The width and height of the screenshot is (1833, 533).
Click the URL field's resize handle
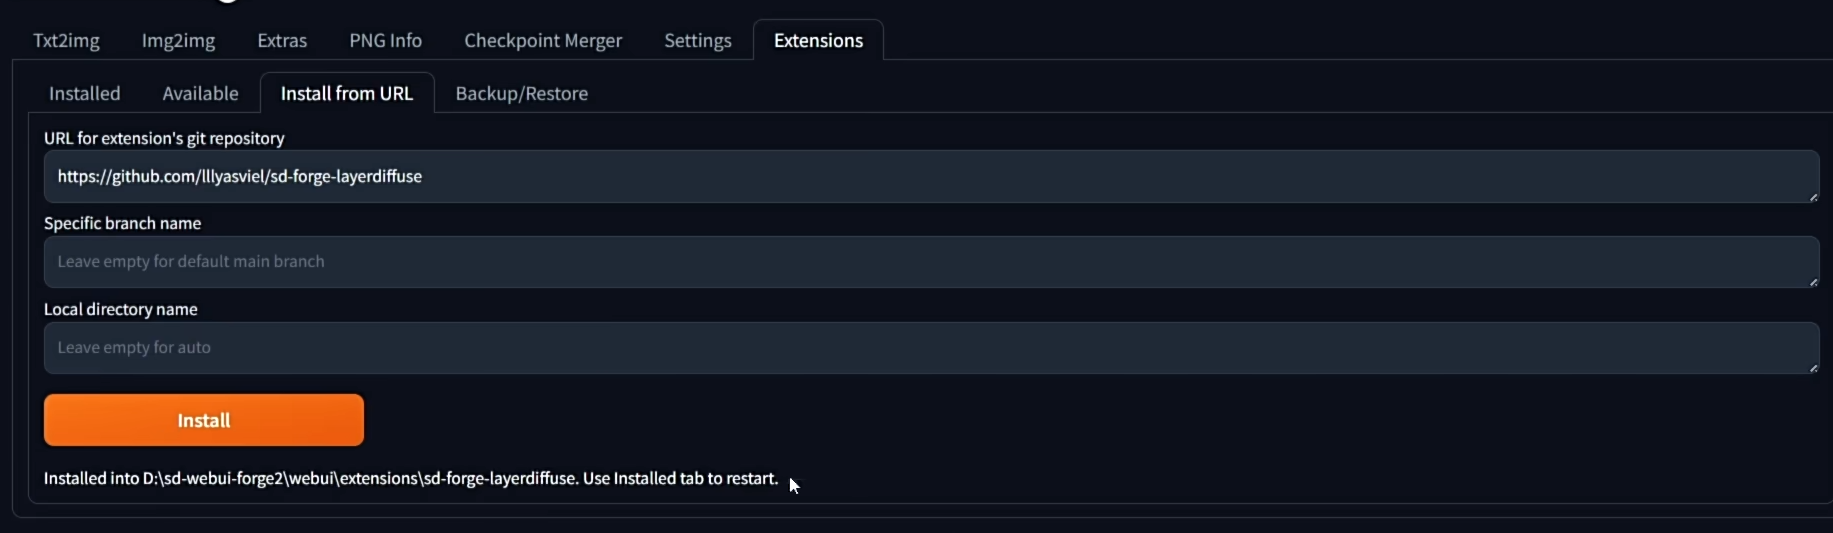click(x=1813, y=197)
